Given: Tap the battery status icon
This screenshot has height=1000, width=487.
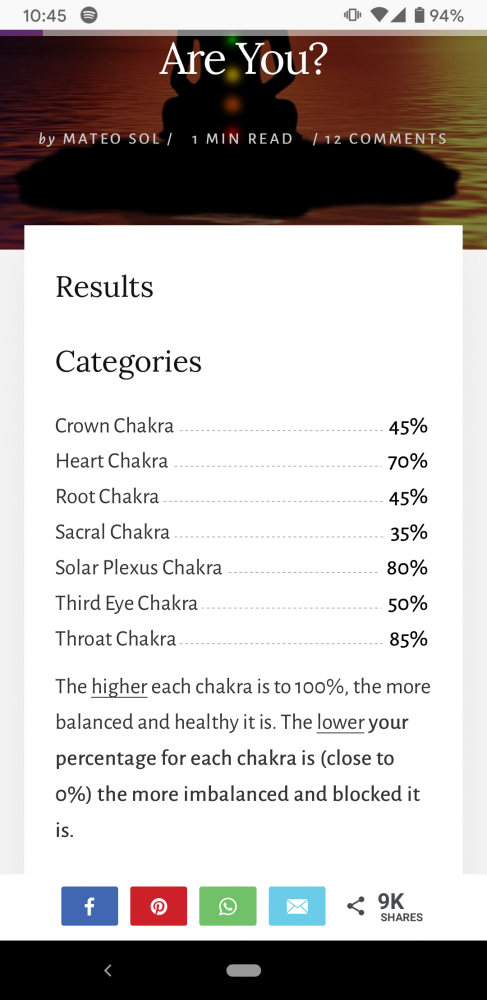Looking at the screenshot, I should pyautogui.click(x=419, y=15).
